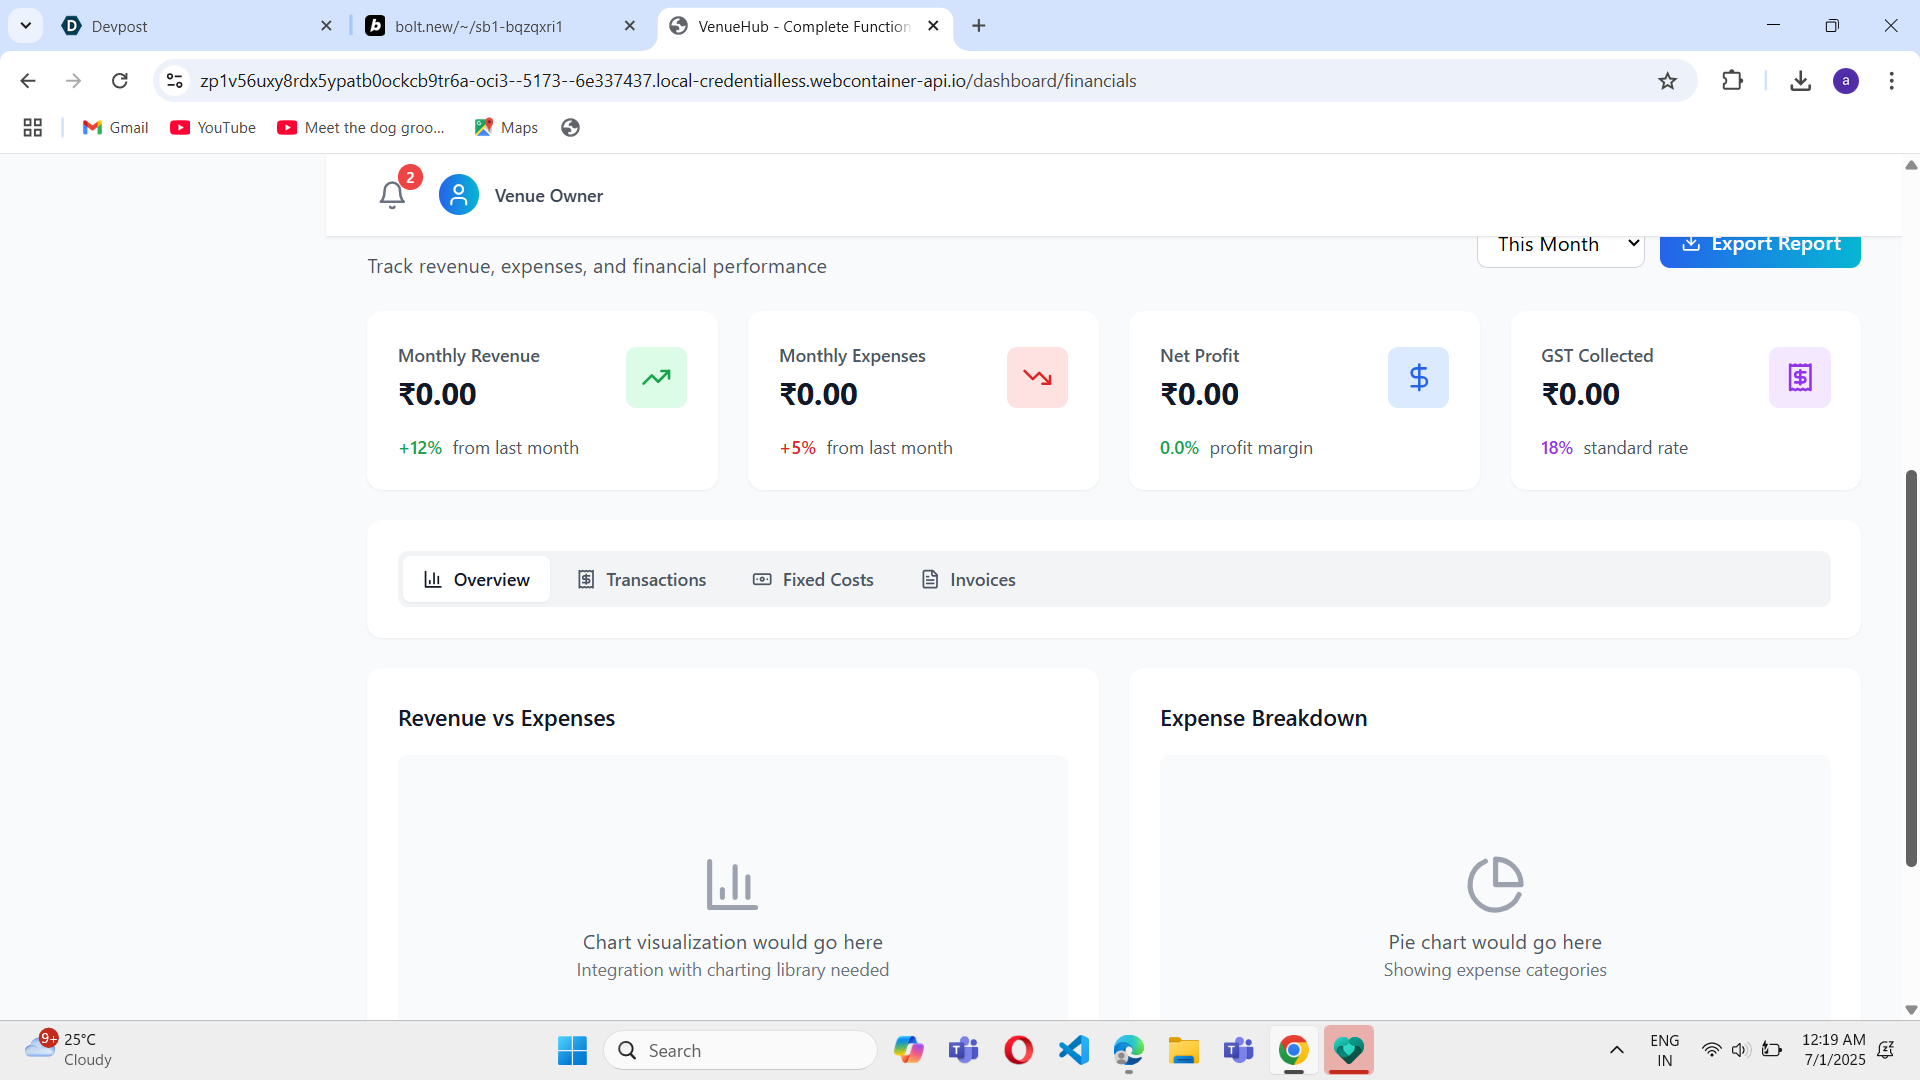
Task: Switch to the Fixed Costs tab
Action: [813, 580]
